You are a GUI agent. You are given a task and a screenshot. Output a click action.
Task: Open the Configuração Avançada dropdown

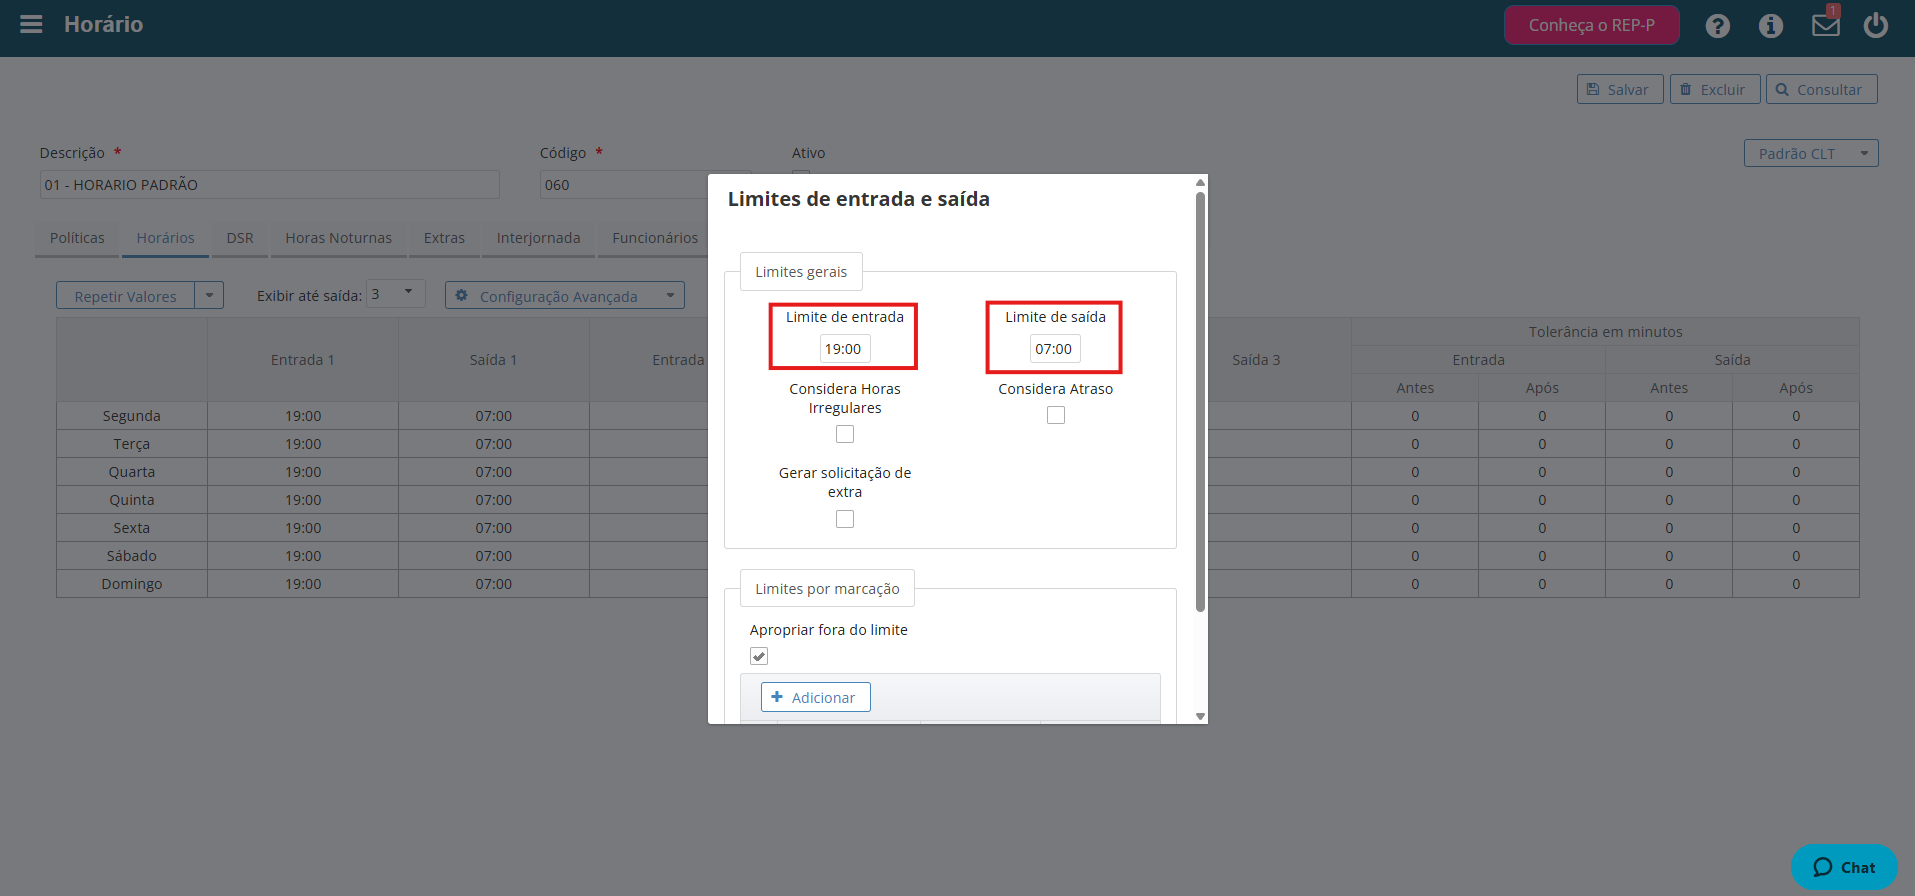coord(564,296)
